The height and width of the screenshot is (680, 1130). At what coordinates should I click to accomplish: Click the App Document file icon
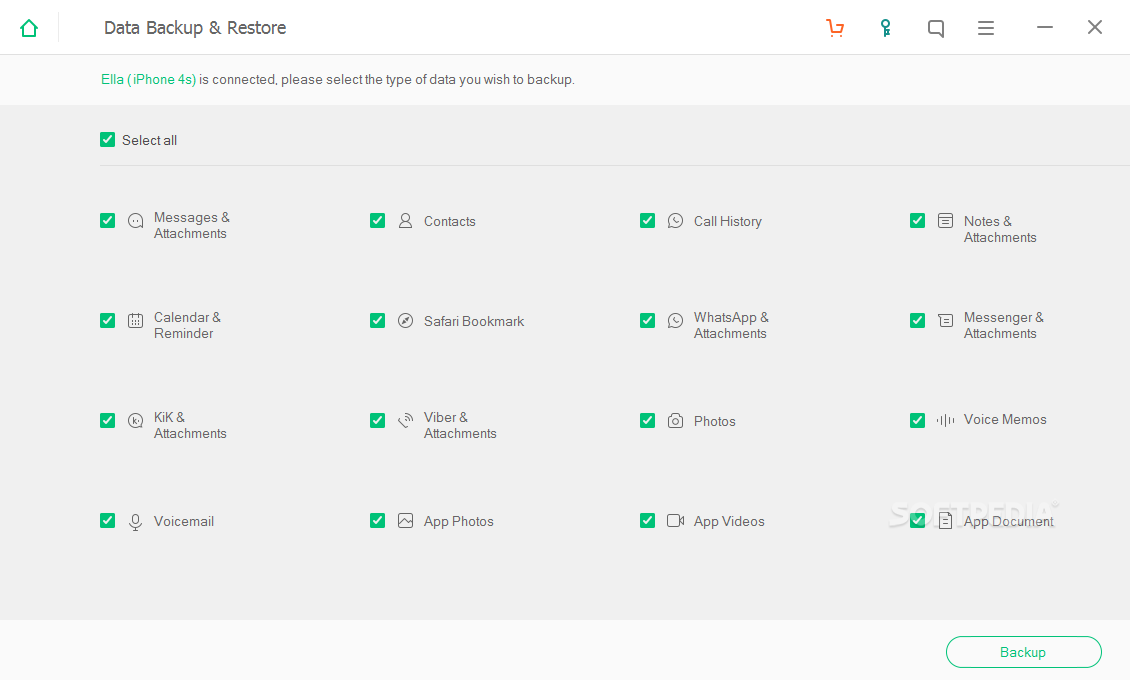[x=946, y=521]
